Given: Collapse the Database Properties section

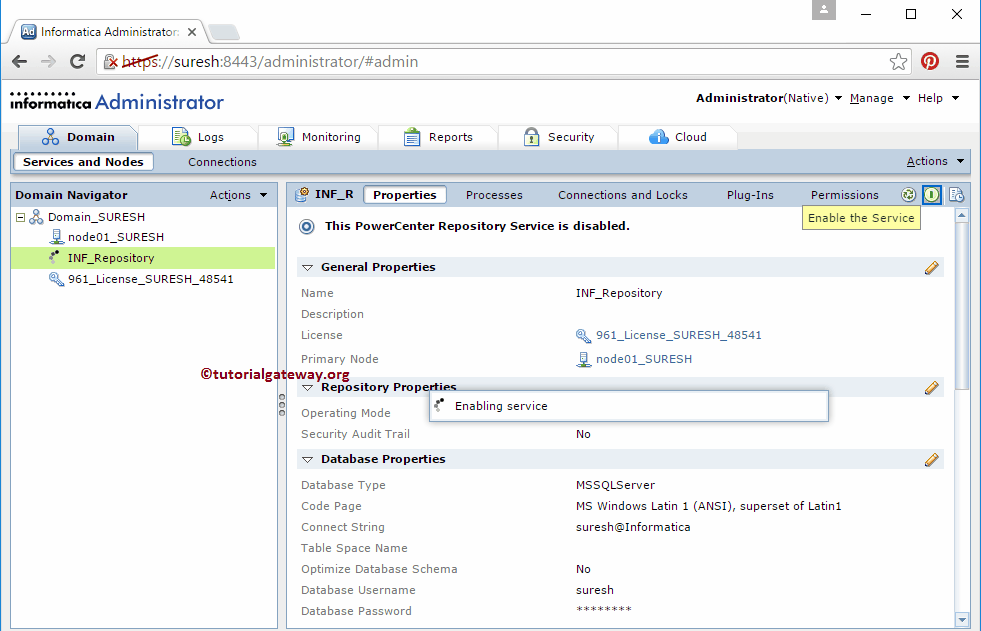Looking at the screenshot, I should 307,459.
